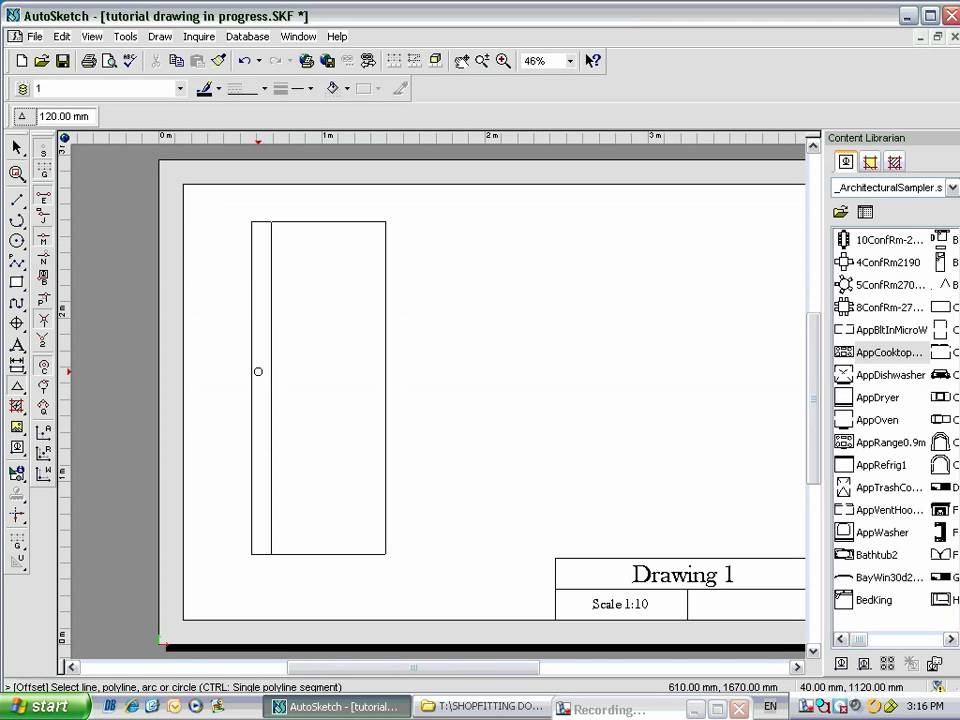Viewport: 960px width, 720px height.
Task: Select the Circle drawing tool
Action: pyautogui.click(x=16, y=240)
